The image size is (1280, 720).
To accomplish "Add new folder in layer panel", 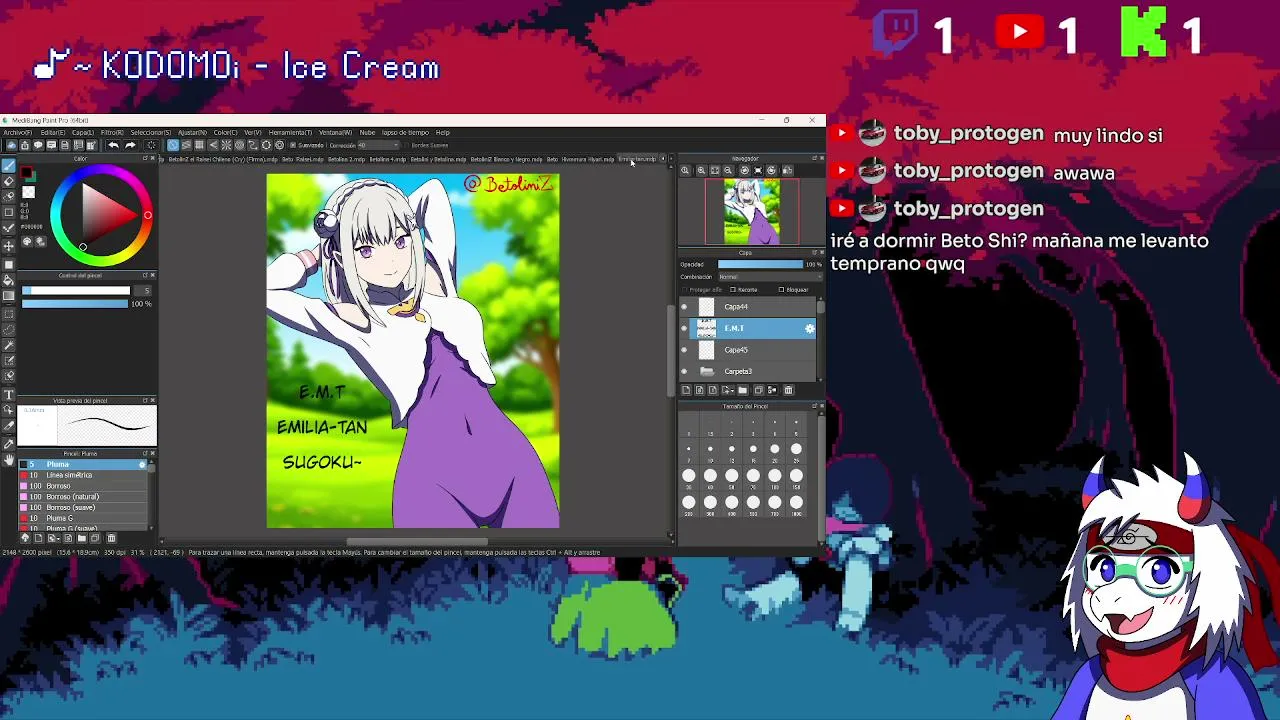I will [742, 390].
